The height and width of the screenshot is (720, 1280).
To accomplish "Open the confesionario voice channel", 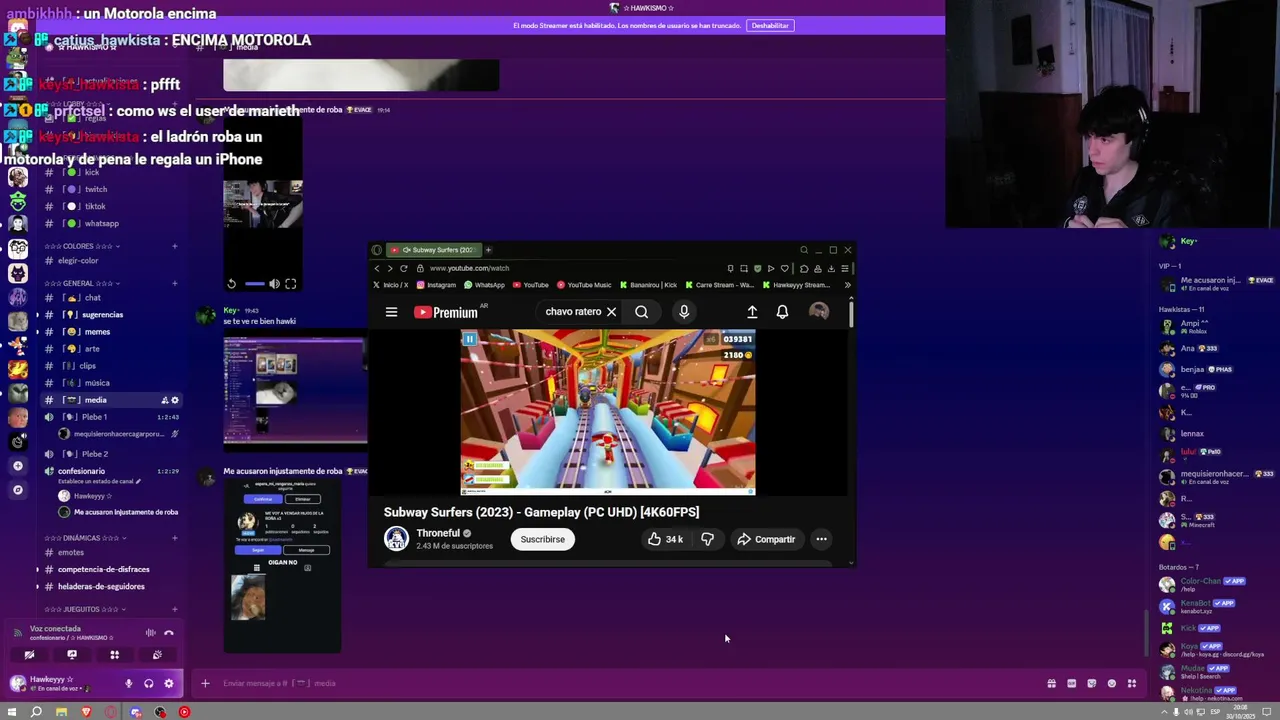I will [82, 471].
